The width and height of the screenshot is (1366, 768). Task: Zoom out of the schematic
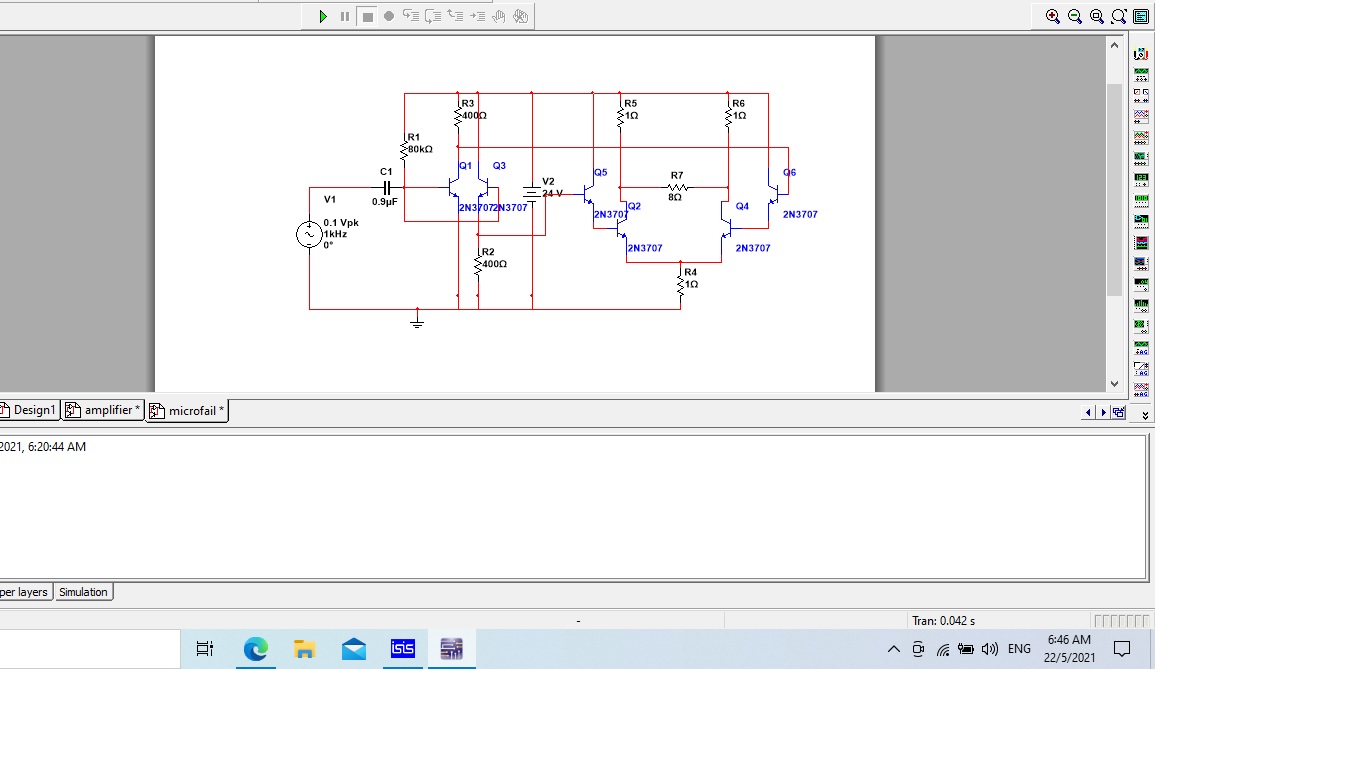click(1074, 16)
